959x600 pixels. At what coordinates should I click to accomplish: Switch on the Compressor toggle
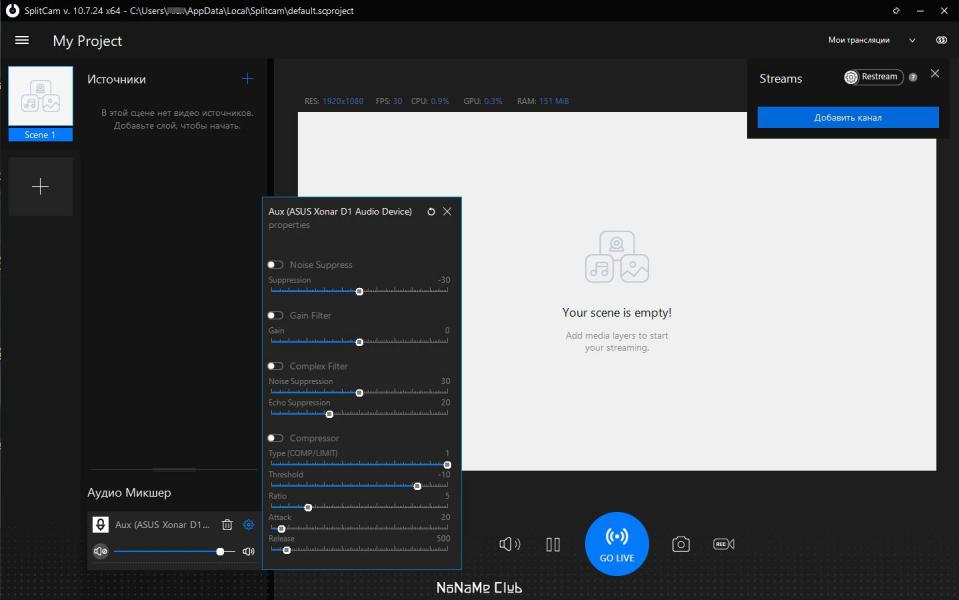[x=275, y=439]
